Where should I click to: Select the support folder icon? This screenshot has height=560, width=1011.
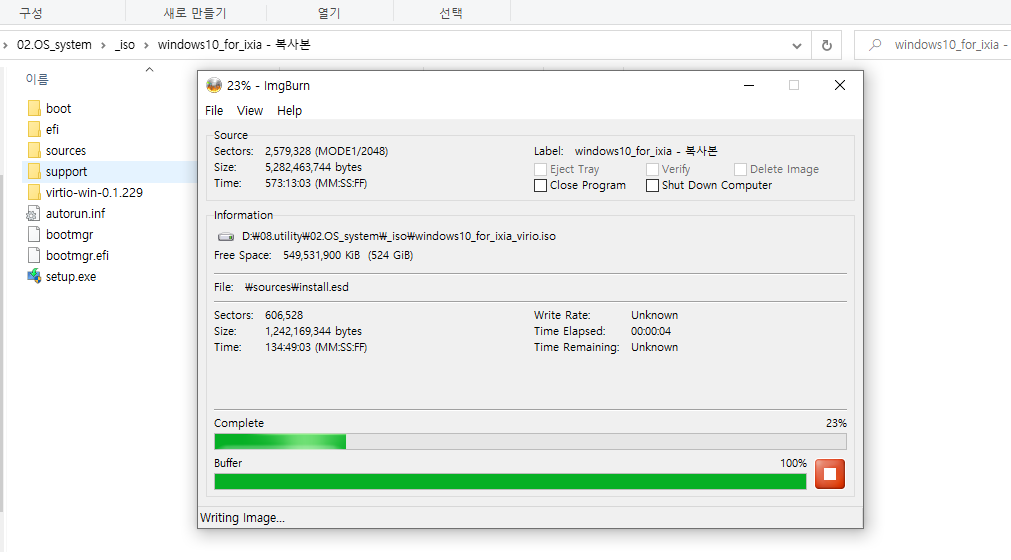pos(34,171)
